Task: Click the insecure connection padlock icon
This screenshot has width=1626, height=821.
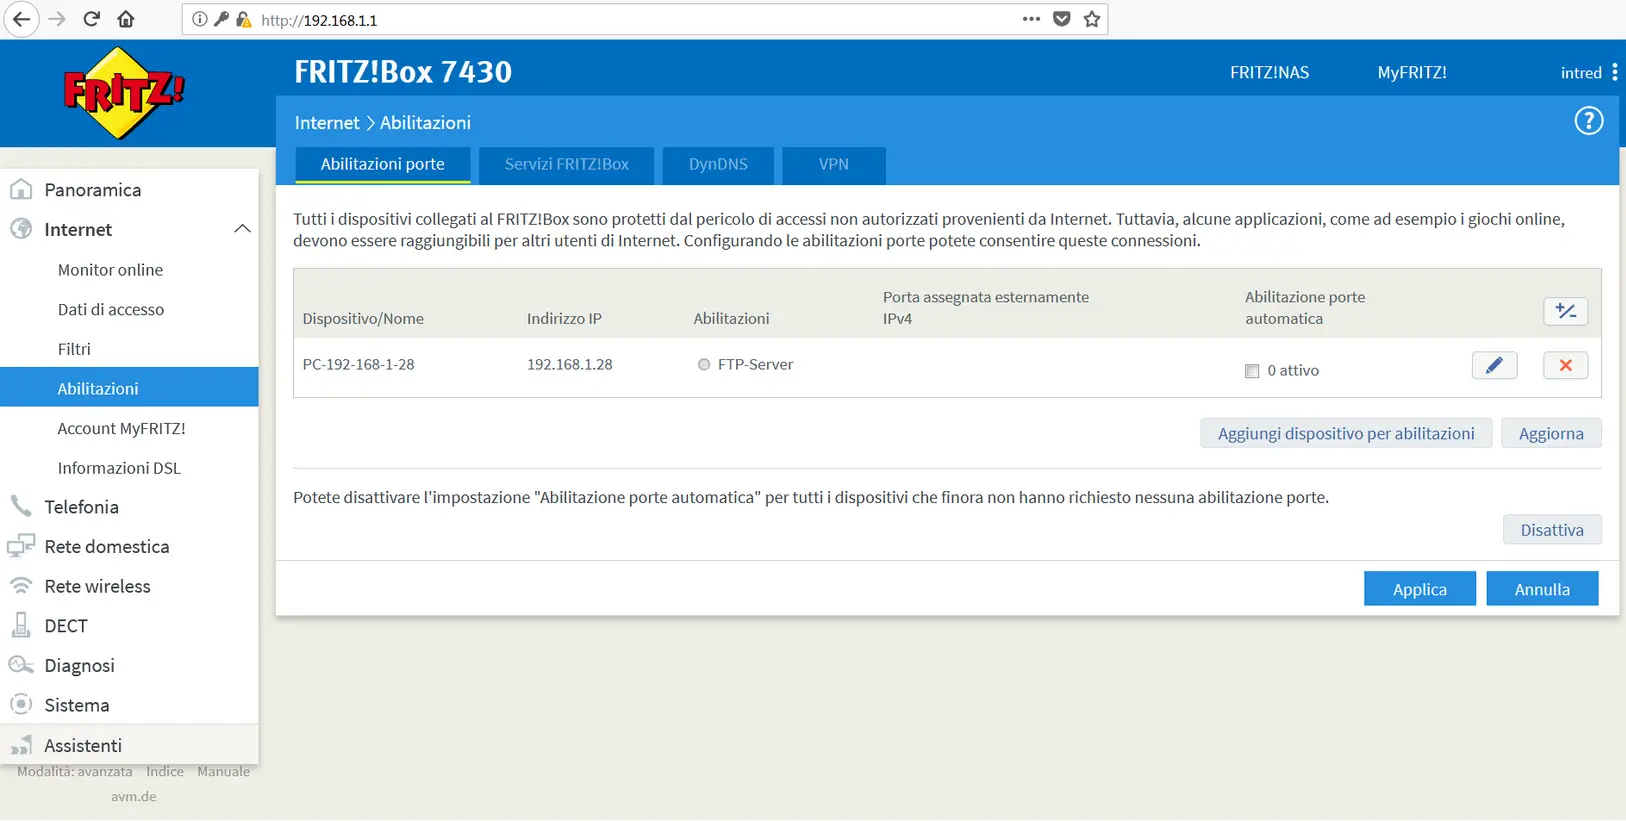Action: tap(243, 19)
